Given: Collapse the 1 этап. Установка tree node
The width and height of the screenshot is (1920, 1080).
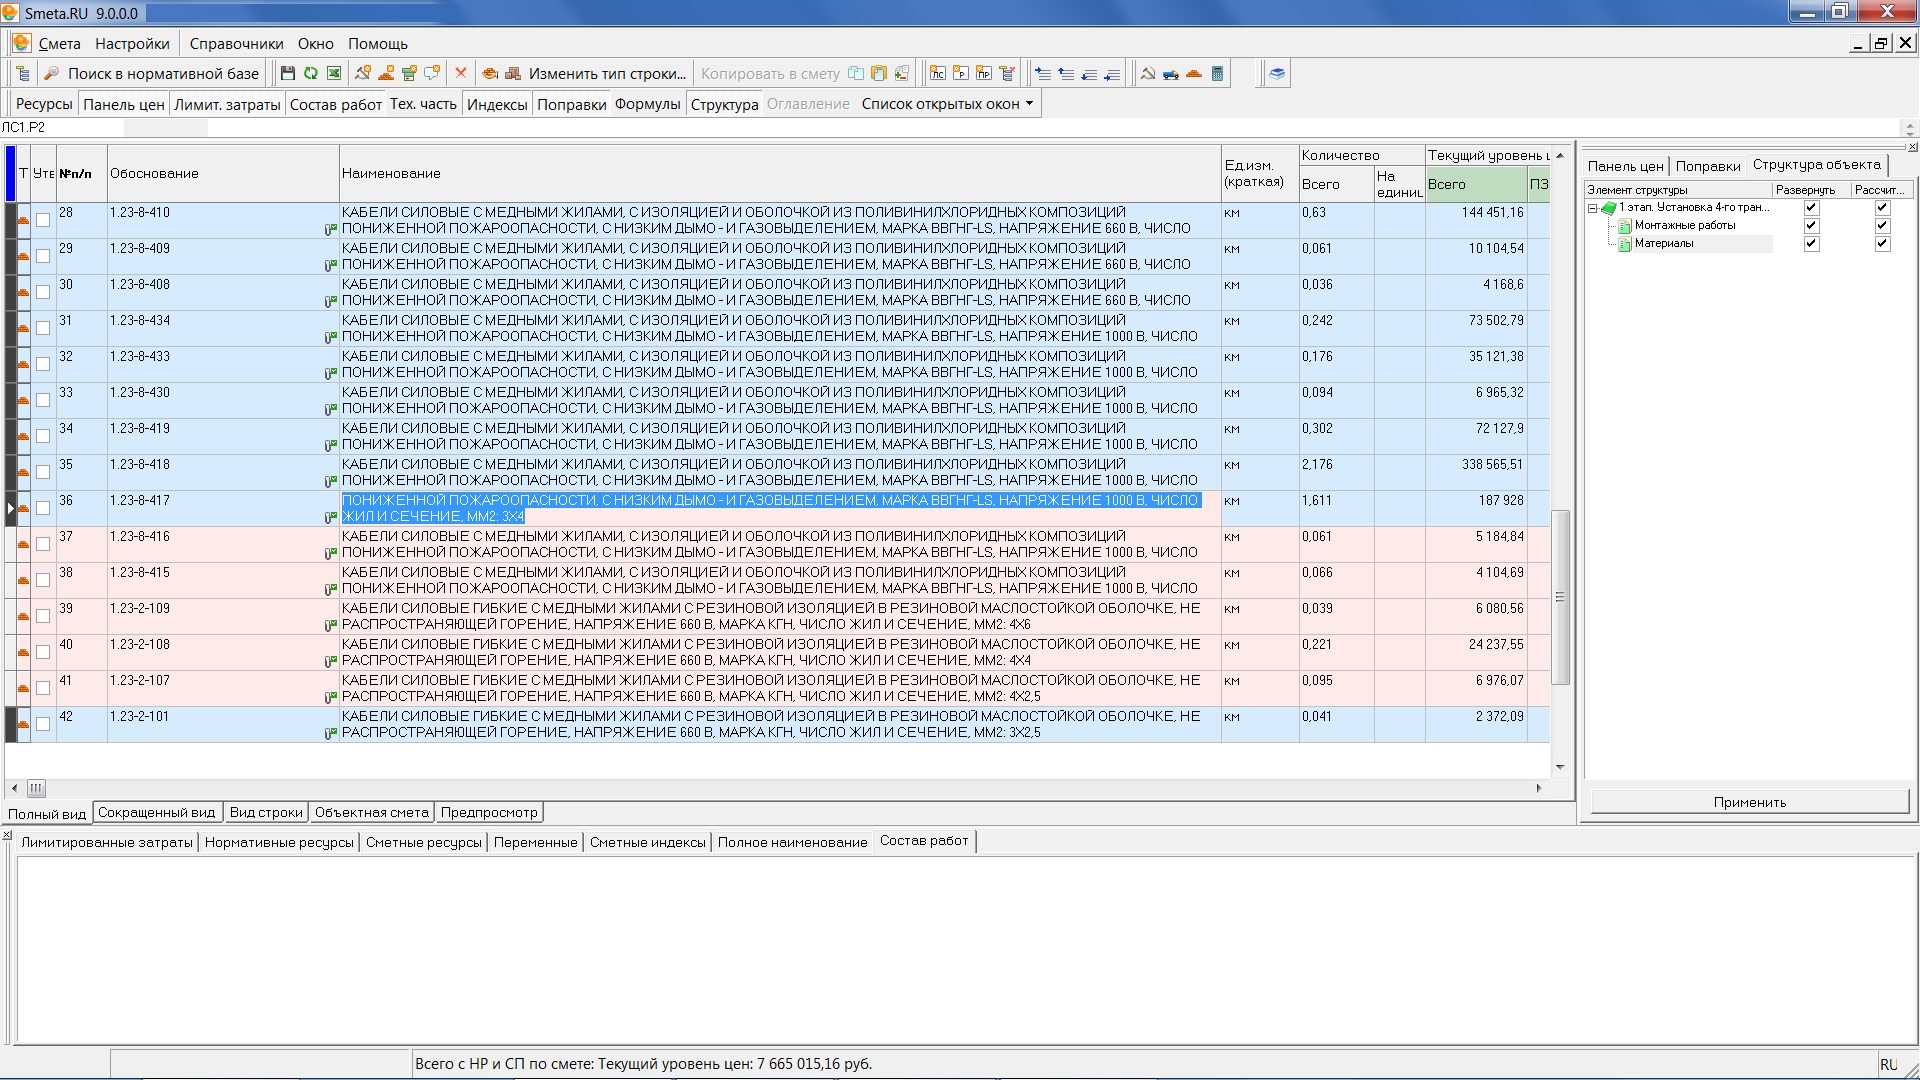Looking at the screenshot, I should [1593, 208].
